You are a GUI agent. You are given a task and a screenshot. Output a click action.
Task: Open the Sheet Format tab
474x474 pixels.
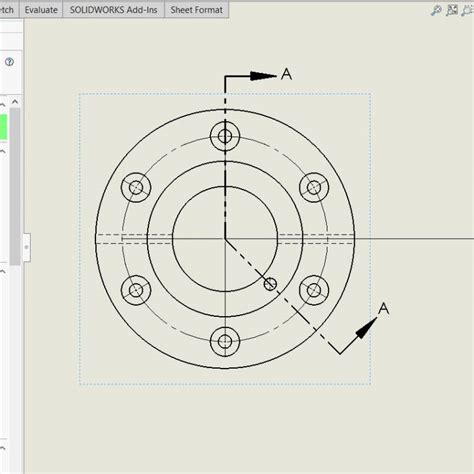coord(196,10)
